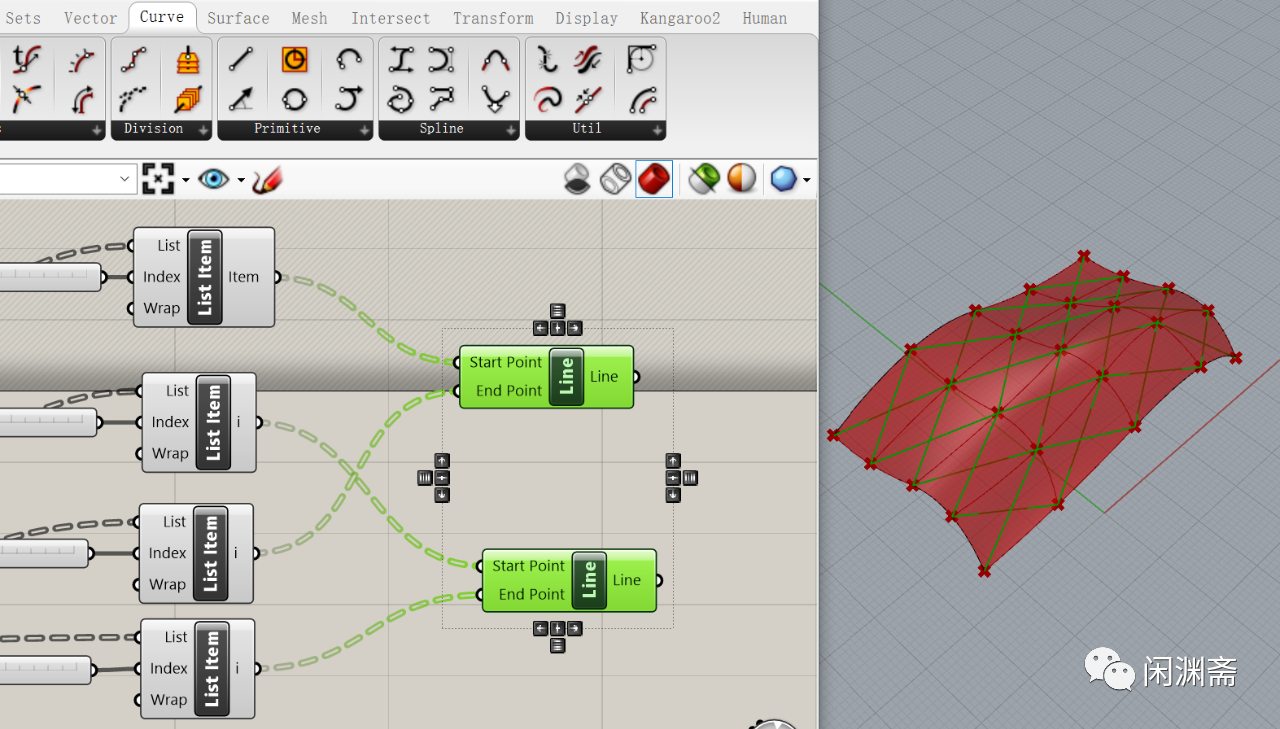Switch to the Surface tab

click(x=238, y=18)
